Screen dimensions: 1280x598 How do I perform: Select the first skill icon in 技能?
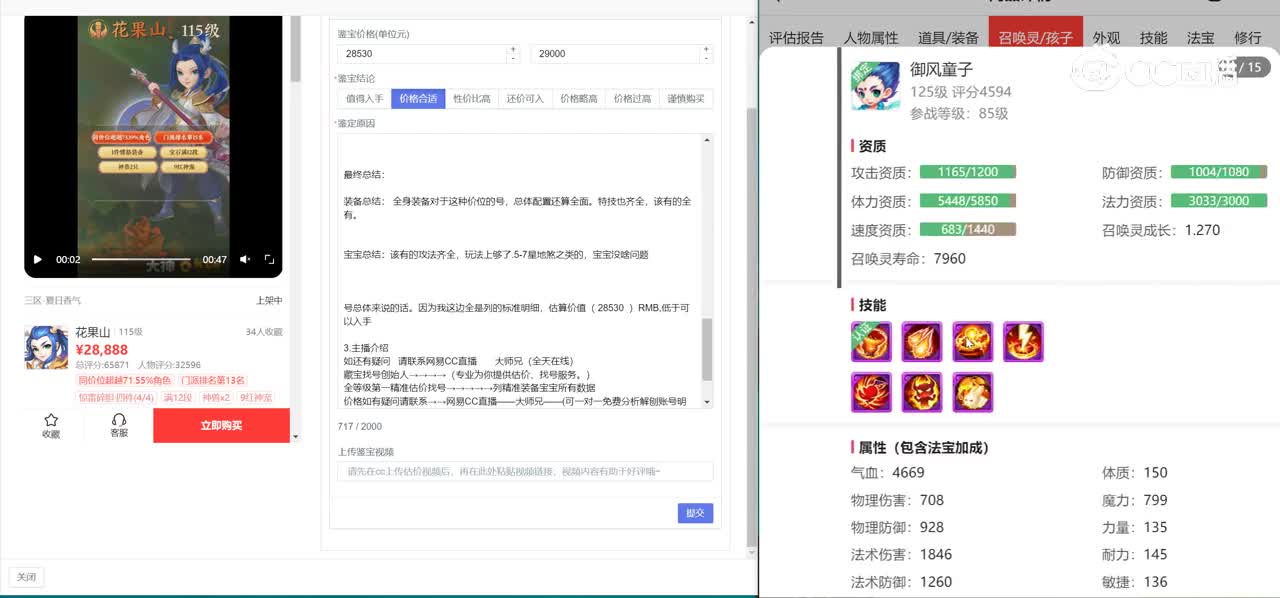[x=871, y=342]
